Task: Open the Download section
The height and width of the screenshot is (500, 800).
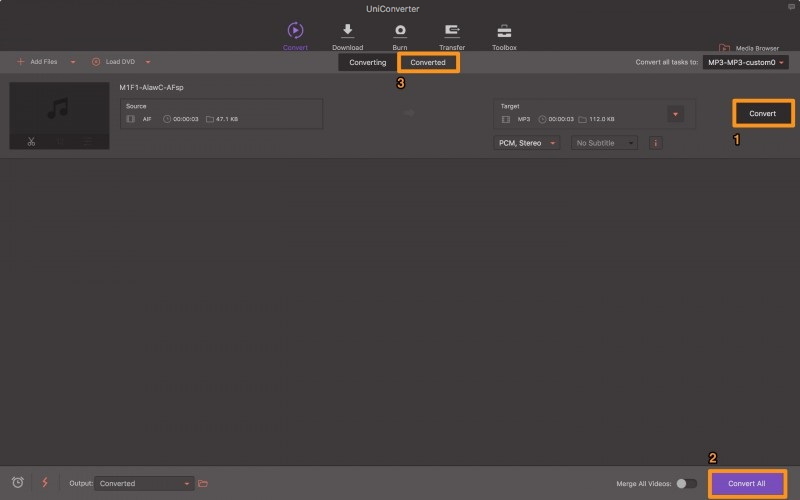Action: click(x=347, y=36)
